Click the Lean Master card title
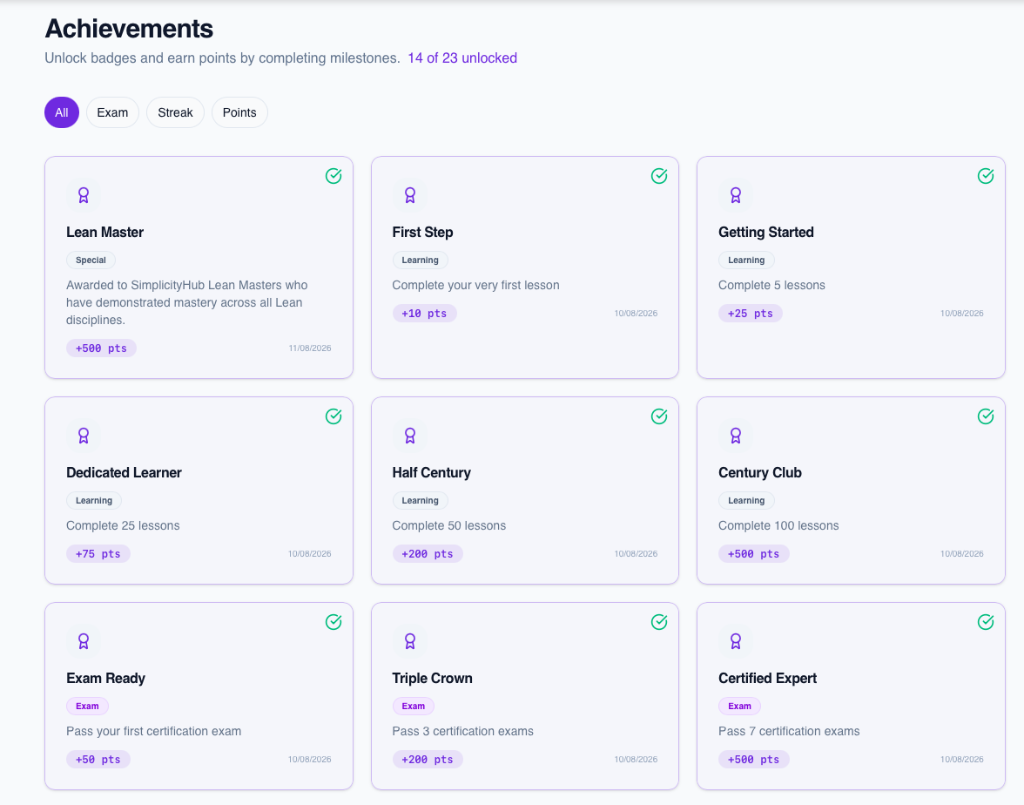1024x805 pixels. [x=105, y=232]
